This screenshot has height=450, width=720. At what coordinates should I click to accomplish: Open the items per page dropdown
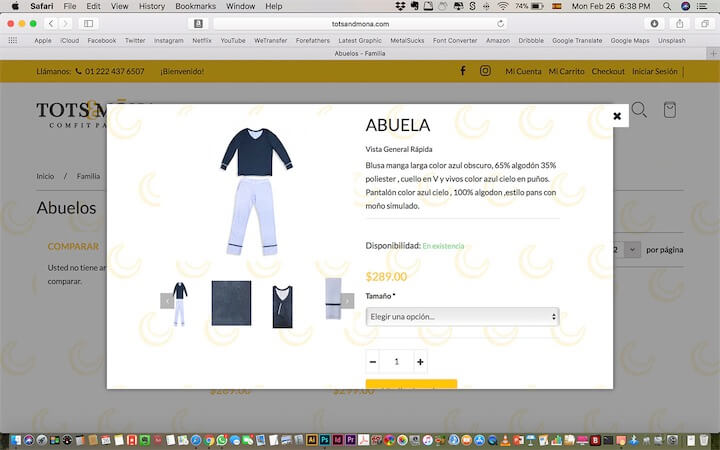point(631,249)
